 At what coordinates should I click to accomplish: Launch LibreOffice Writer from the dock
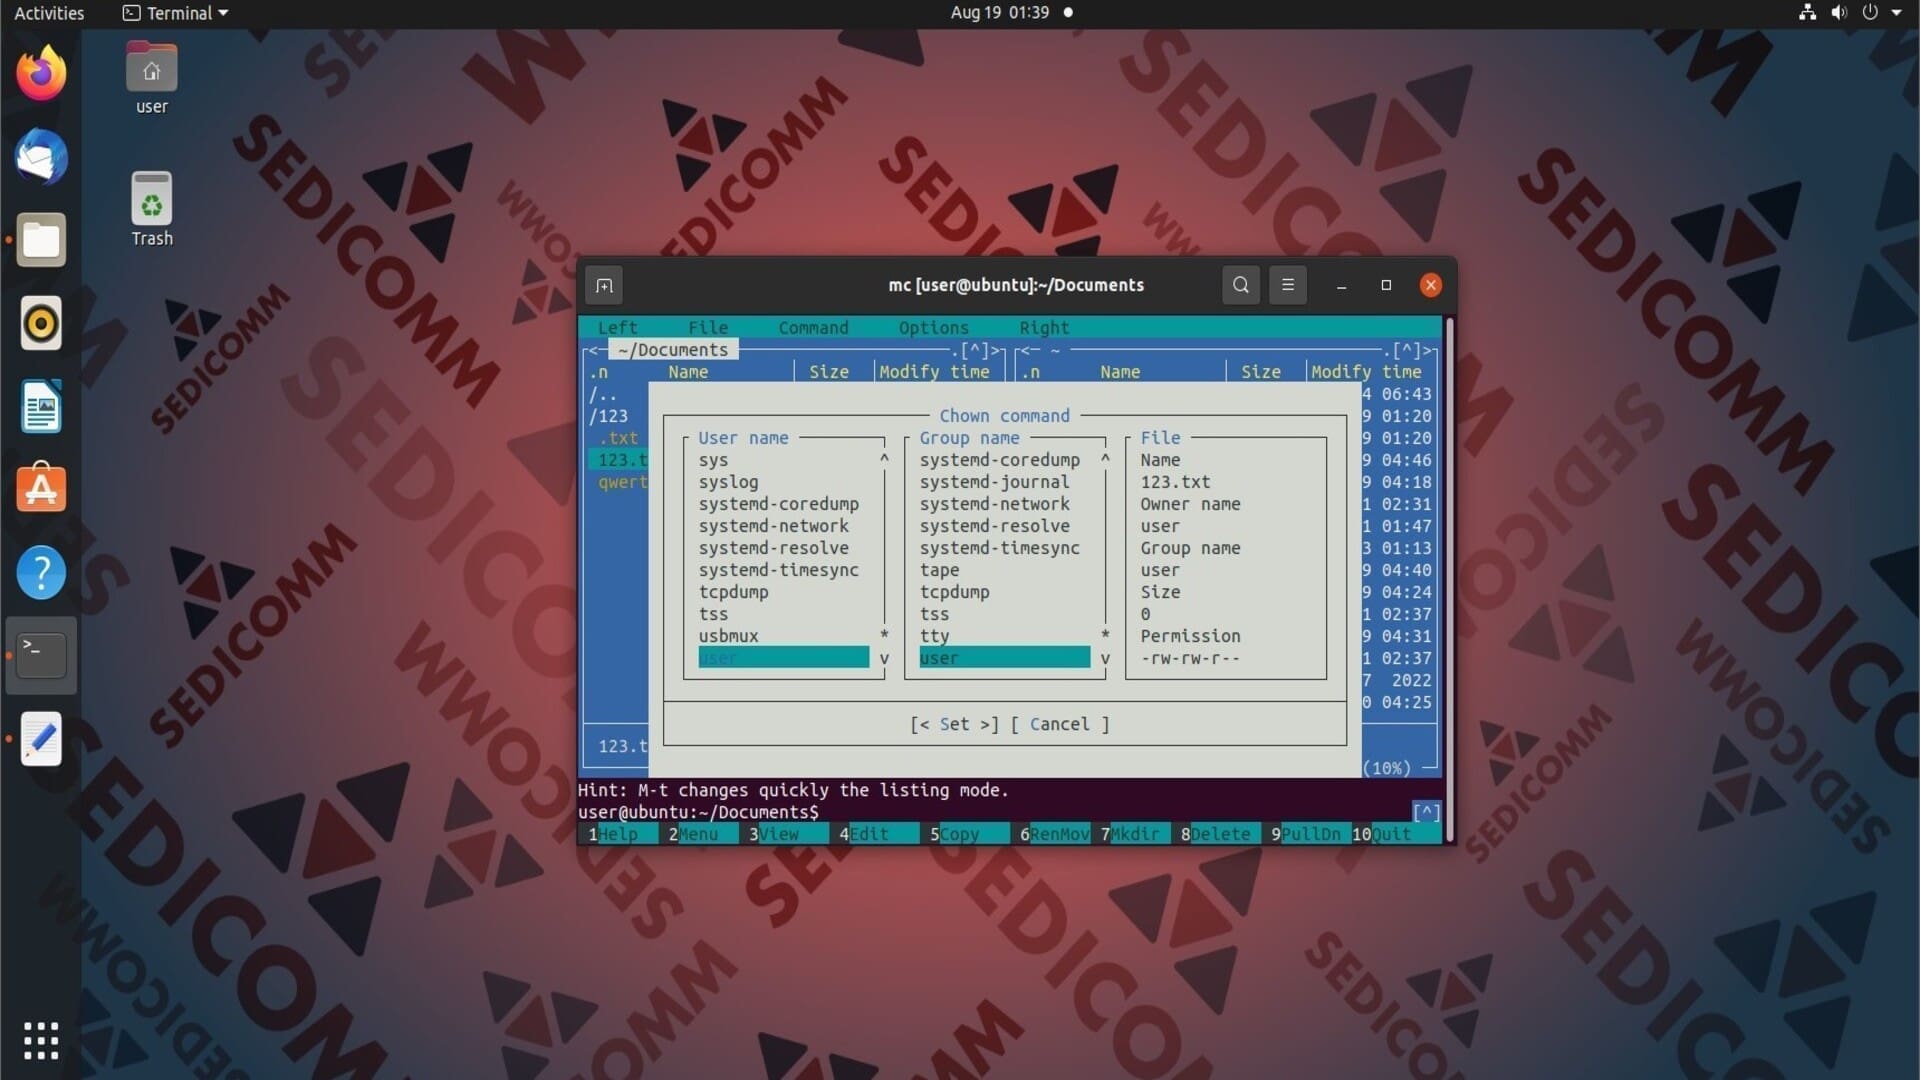click(41, 406)
